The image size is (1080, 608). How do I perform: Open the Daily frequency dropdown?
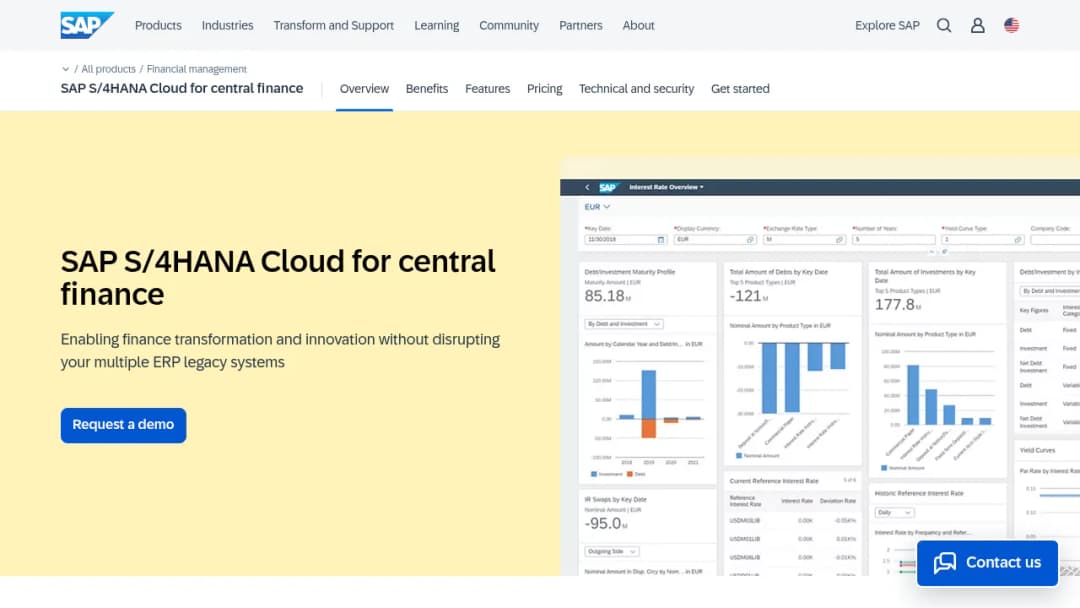point(894,512)
